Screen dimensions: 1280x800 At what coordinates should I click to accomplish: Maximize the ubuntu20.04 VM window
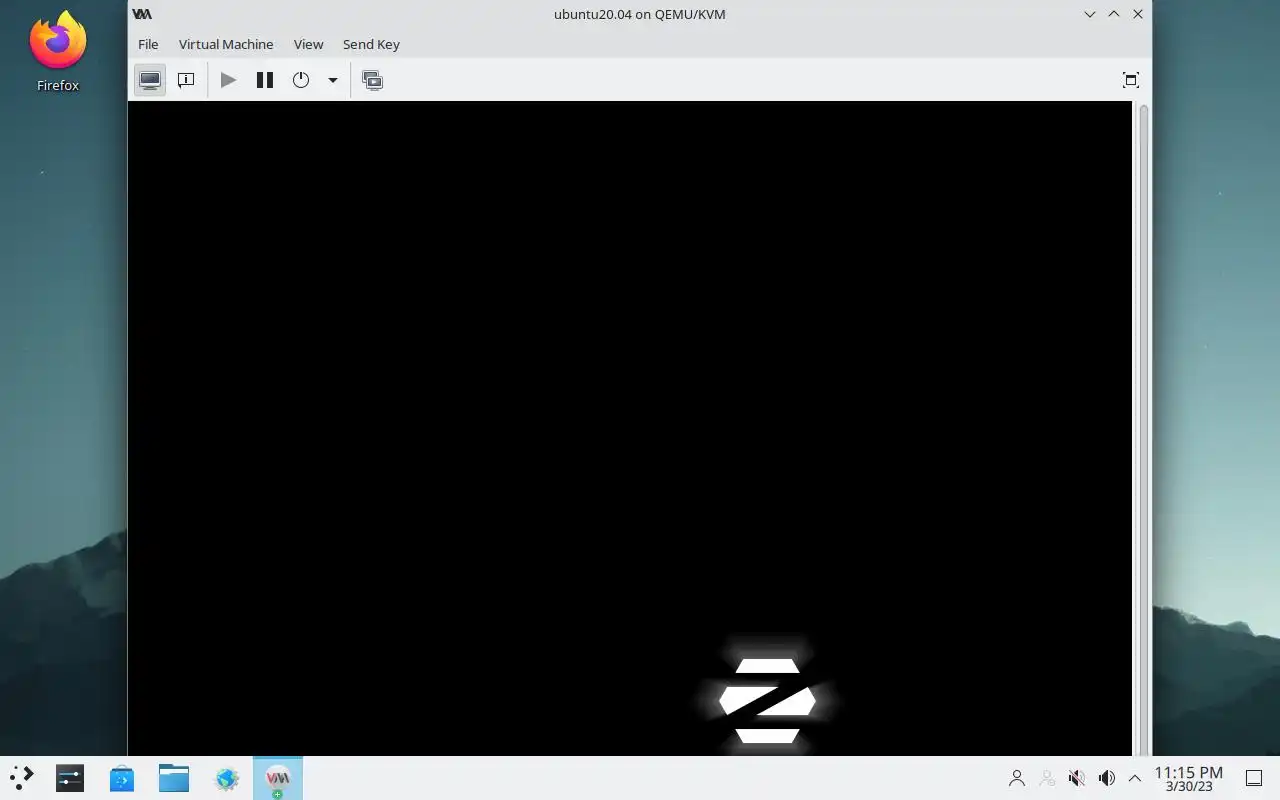[x=1114, y=14]
